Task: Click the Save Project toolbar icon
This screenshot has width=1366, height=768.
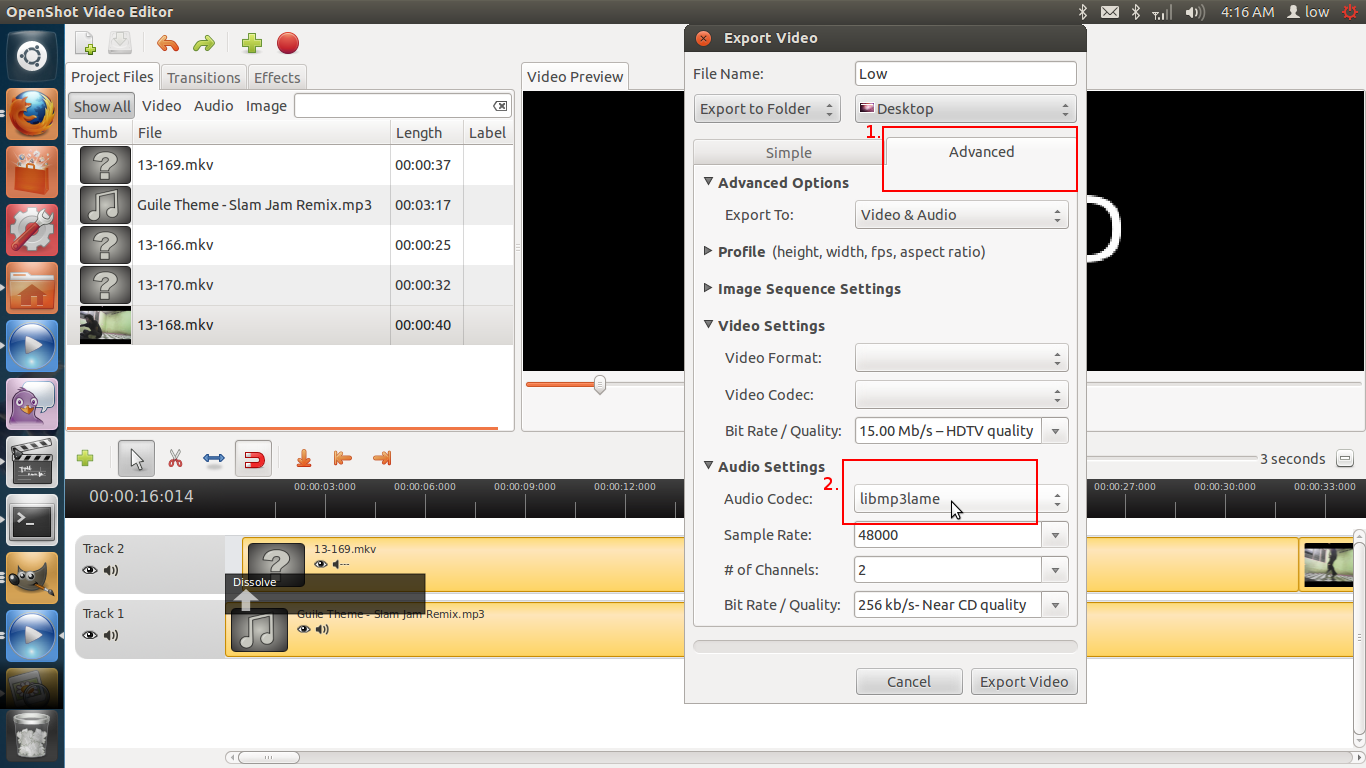Action: pos(120,43)
